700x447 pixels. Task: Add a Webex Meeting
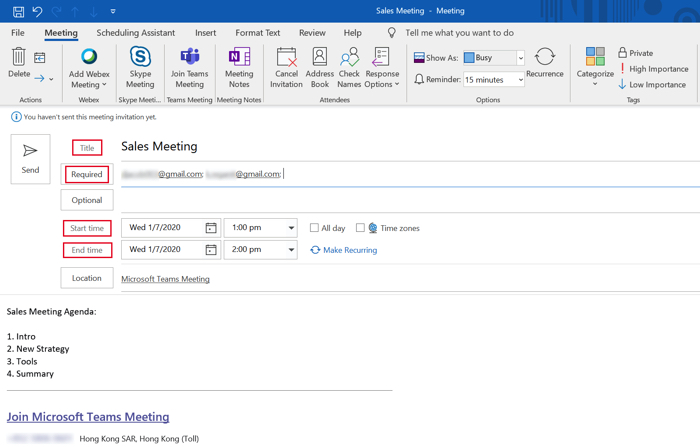[x=89, y=68]
